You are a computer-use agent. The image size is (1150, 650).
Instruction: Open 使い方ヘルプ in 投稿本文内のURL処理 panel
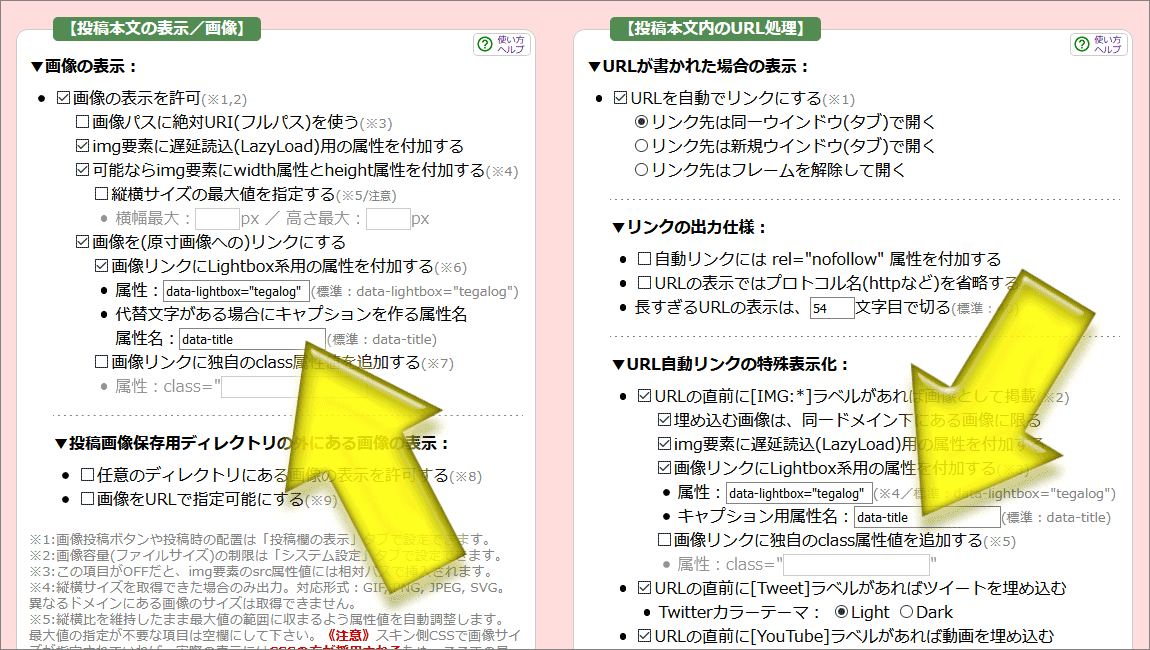[1099, 44]
